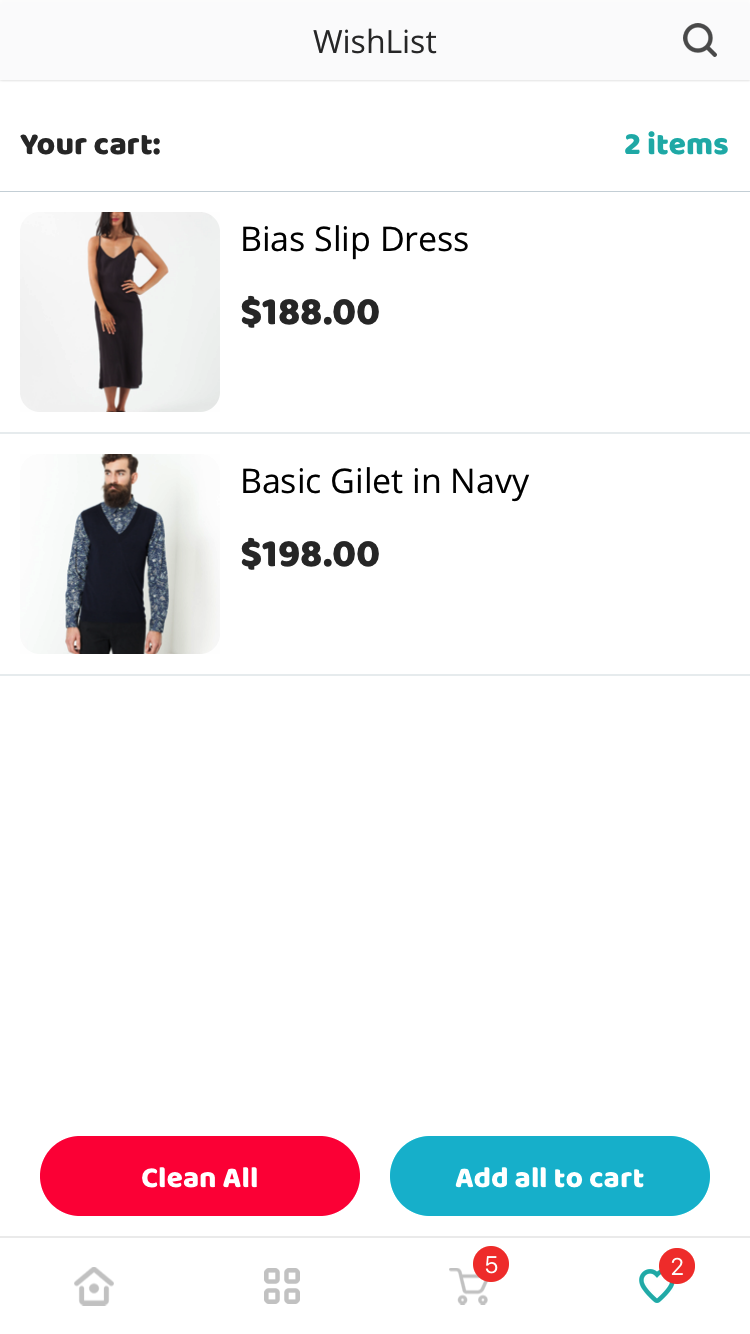750x1334 pixels.
Task: Open the Bias Slip Dress photo
Action: point(120,312)
